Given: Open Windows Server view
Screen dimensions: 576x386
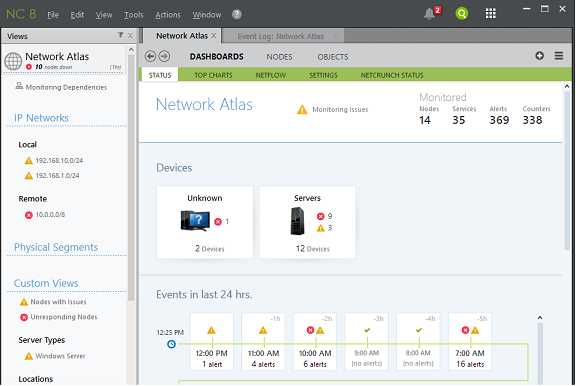Looking at the screenshot, I should click(60, 356).
